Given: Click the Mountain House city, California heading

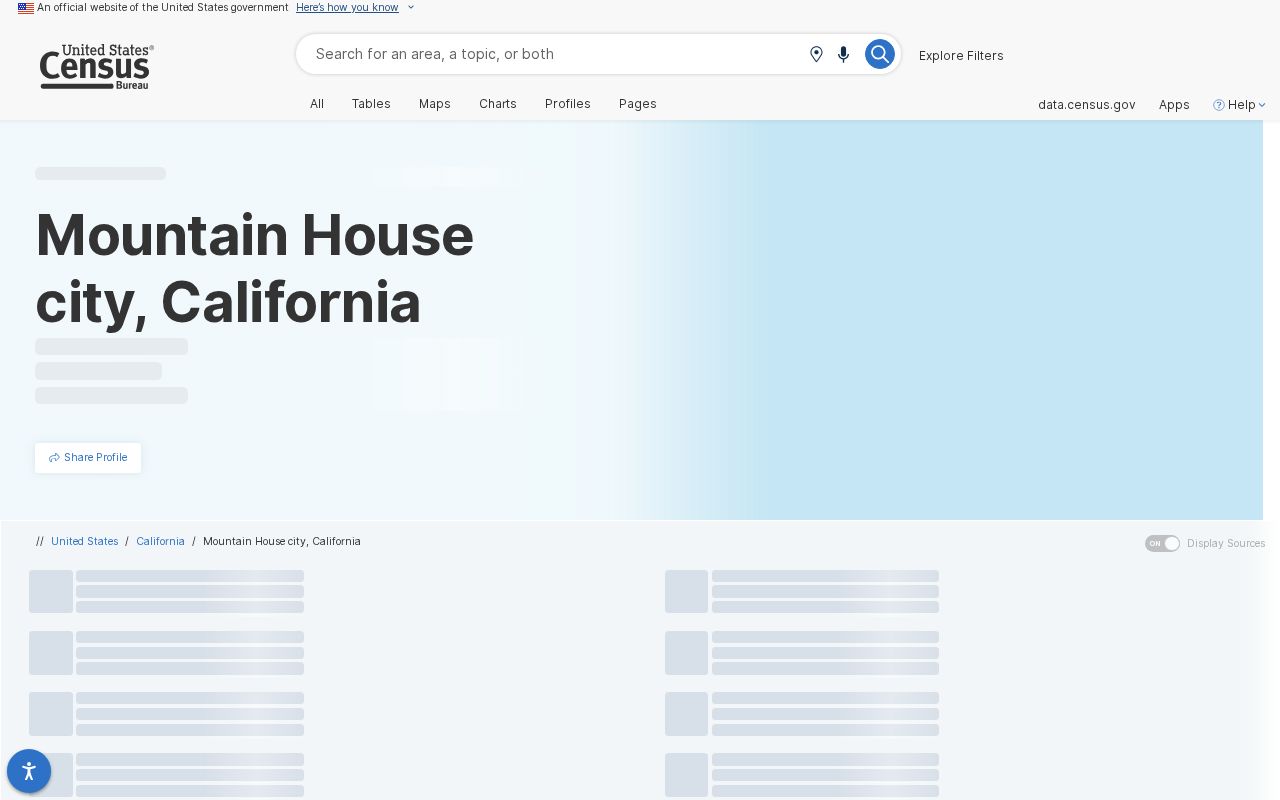Looking at the screenshot, I should [x=255, y=268].
